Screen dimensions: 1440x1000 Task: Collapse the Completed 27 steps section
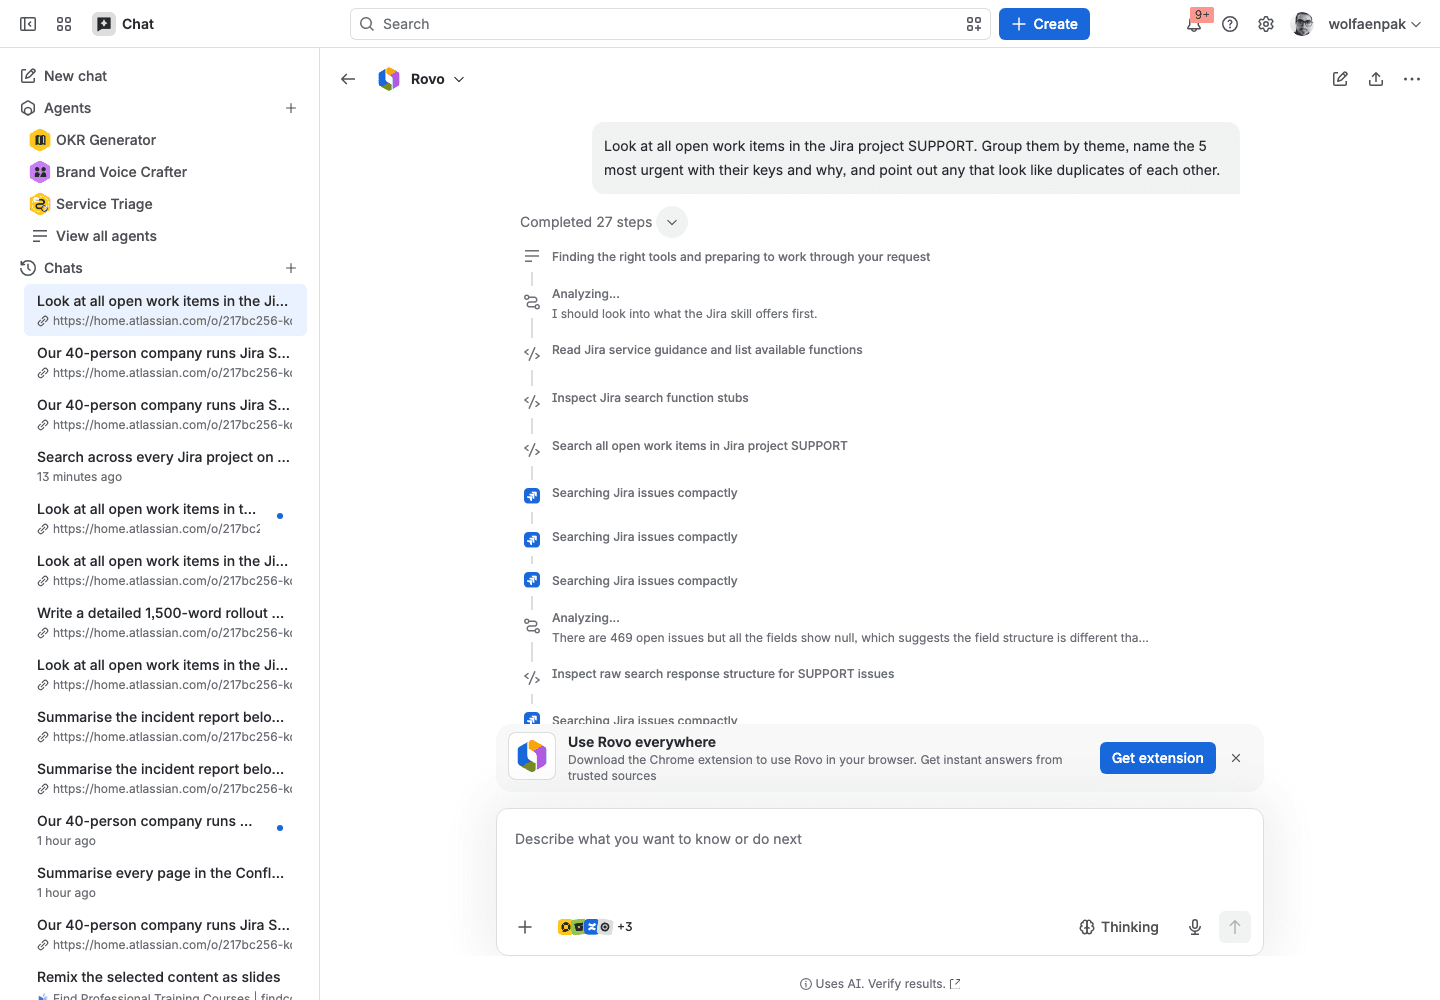tap(672, 222)
